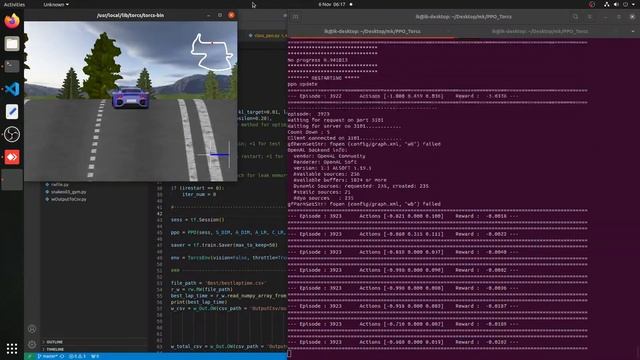Click the purple car in the TORCS view
Image resolution: width=640 pixels, height=360 pixels.
[x=130, y=98]
